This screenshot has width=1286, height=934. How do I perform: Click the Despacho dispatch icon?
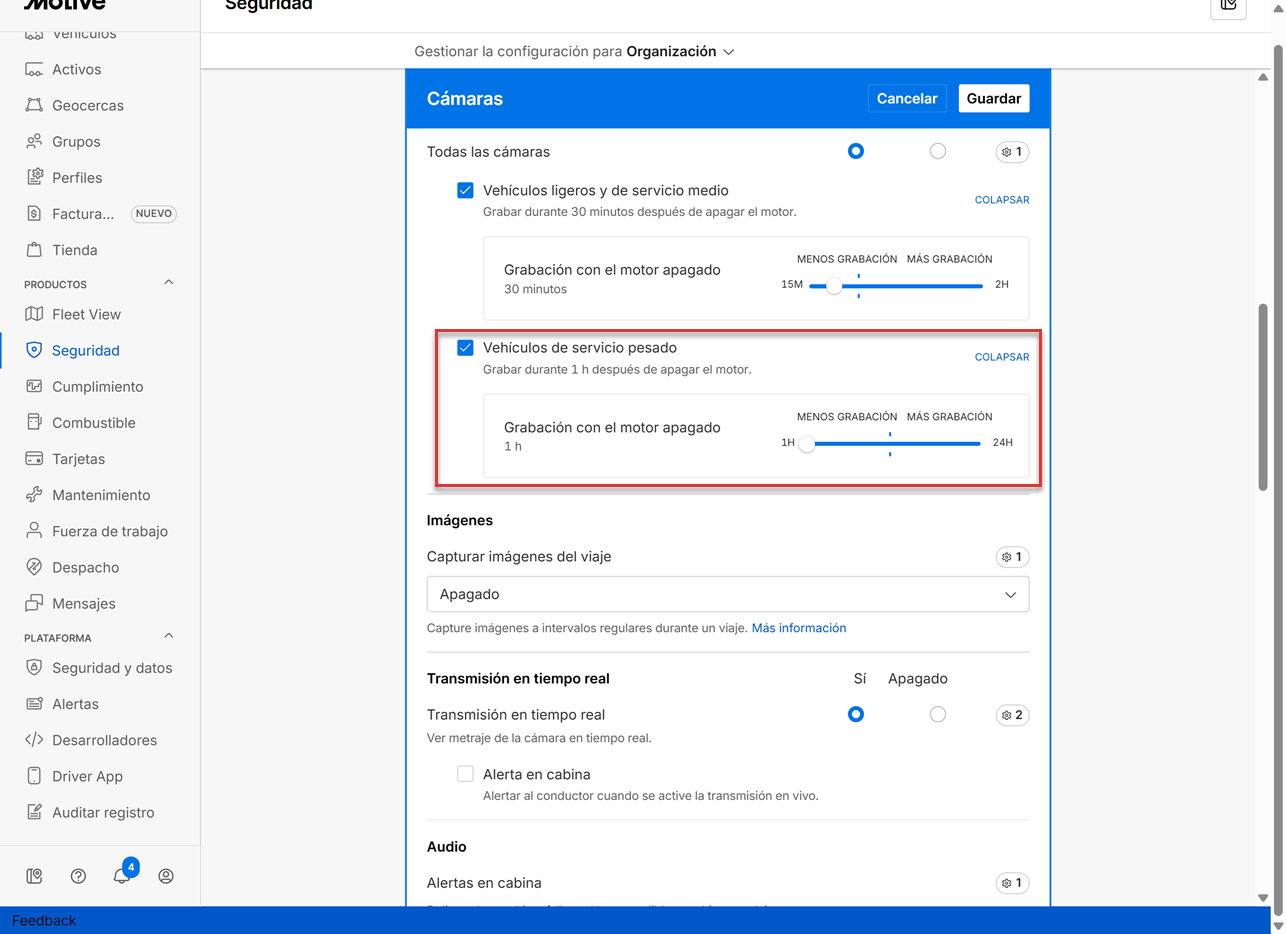tap(34, 567)
